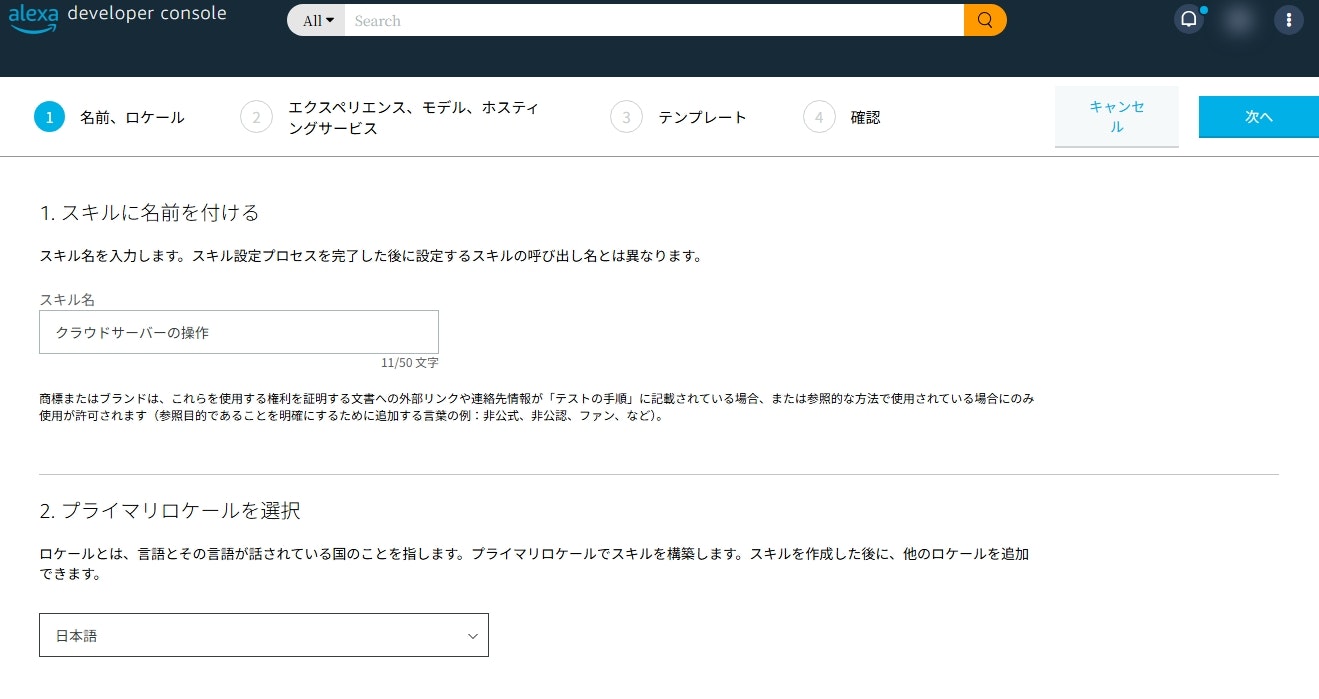Open the user profile avatar

(1238, 19)
